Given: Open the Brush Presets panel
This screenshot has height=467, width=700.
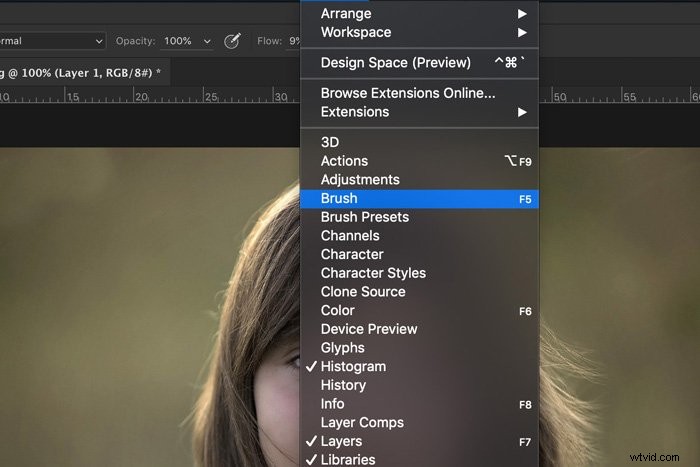Looking at the screenshot, I should (x=419, y=217).
